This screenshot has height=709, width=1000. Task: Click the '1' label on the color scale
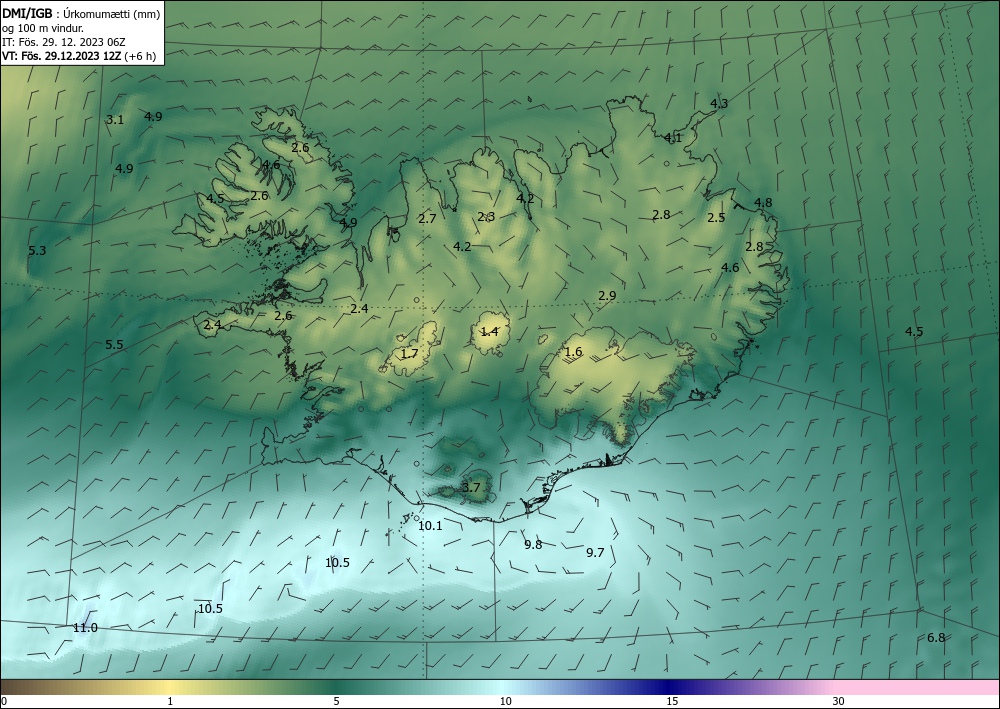[x=170, y=702]
